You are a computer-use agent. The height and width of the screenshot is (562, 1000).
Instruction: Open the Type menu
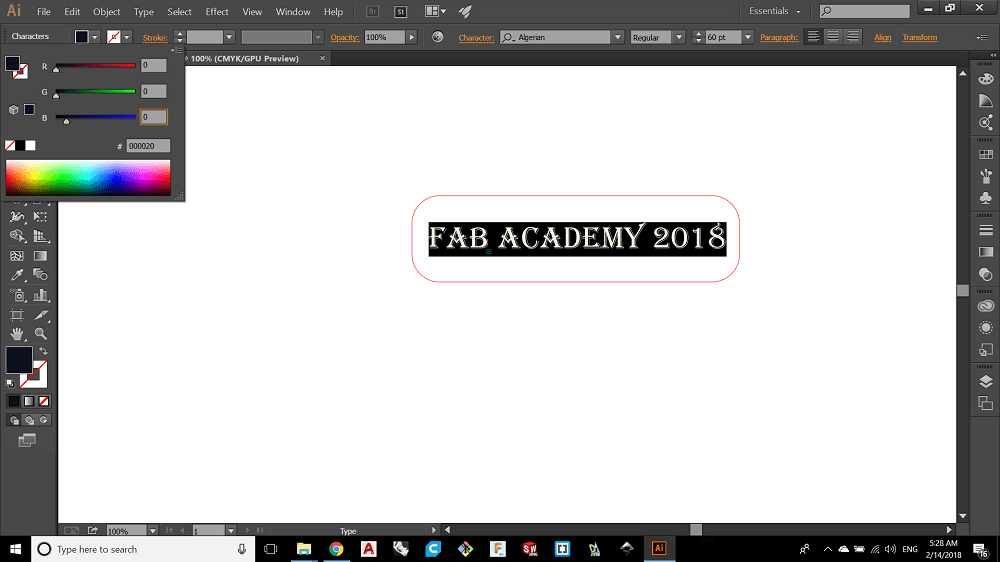(143, 11)
